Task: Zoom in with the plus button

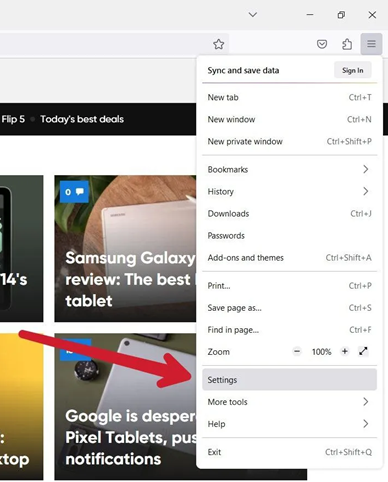Action: pyautogui.click(x=345, y=351)
